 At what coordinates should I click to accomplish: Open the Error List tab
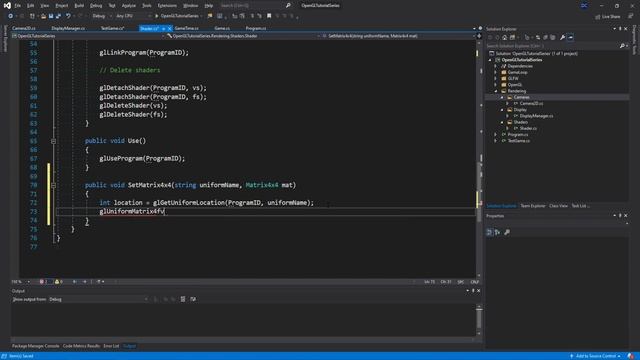point(111,346)
